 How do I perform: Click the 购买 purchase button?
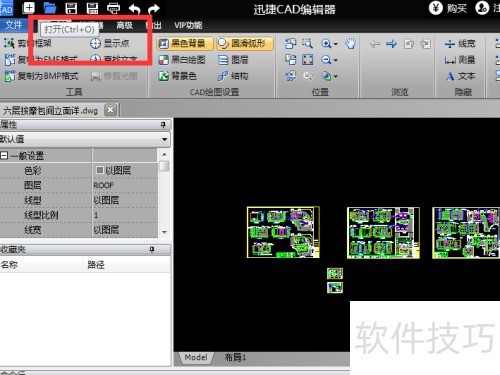pyautogui.click(x=448, y=8)
